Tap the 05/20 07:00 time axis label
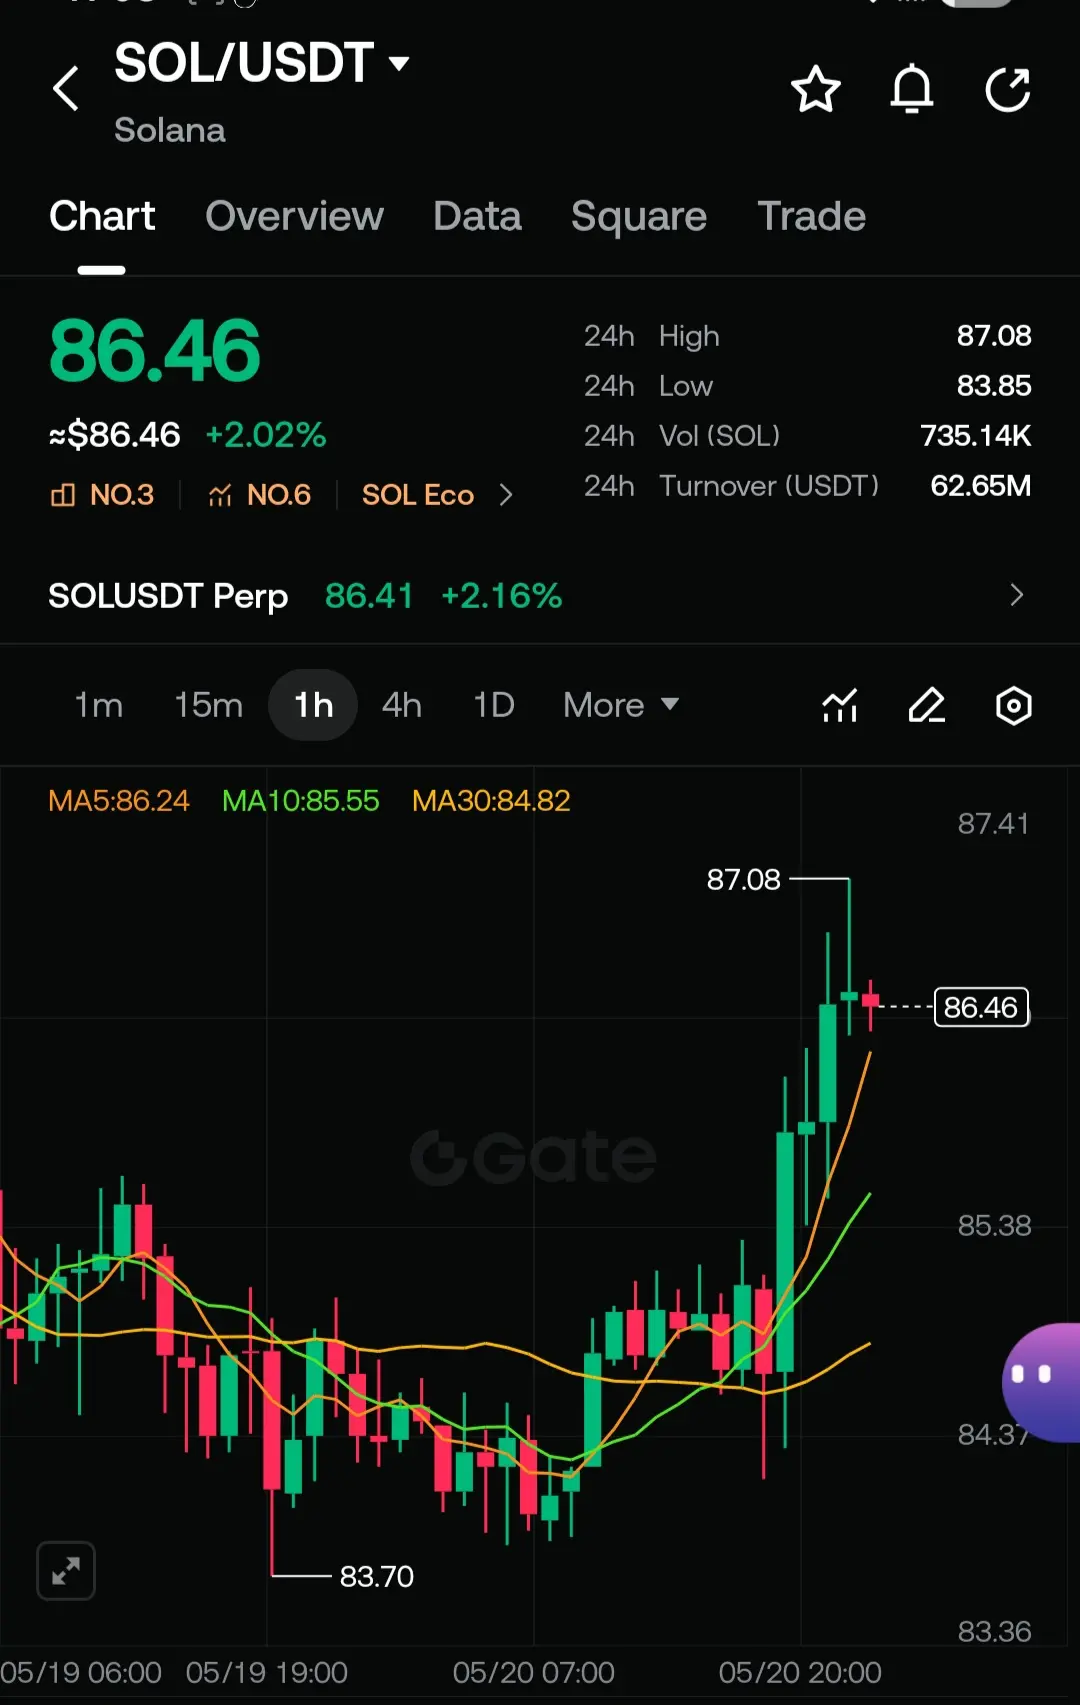This screenshot has width=1080, height=1705. click(x=533, y=1672)
